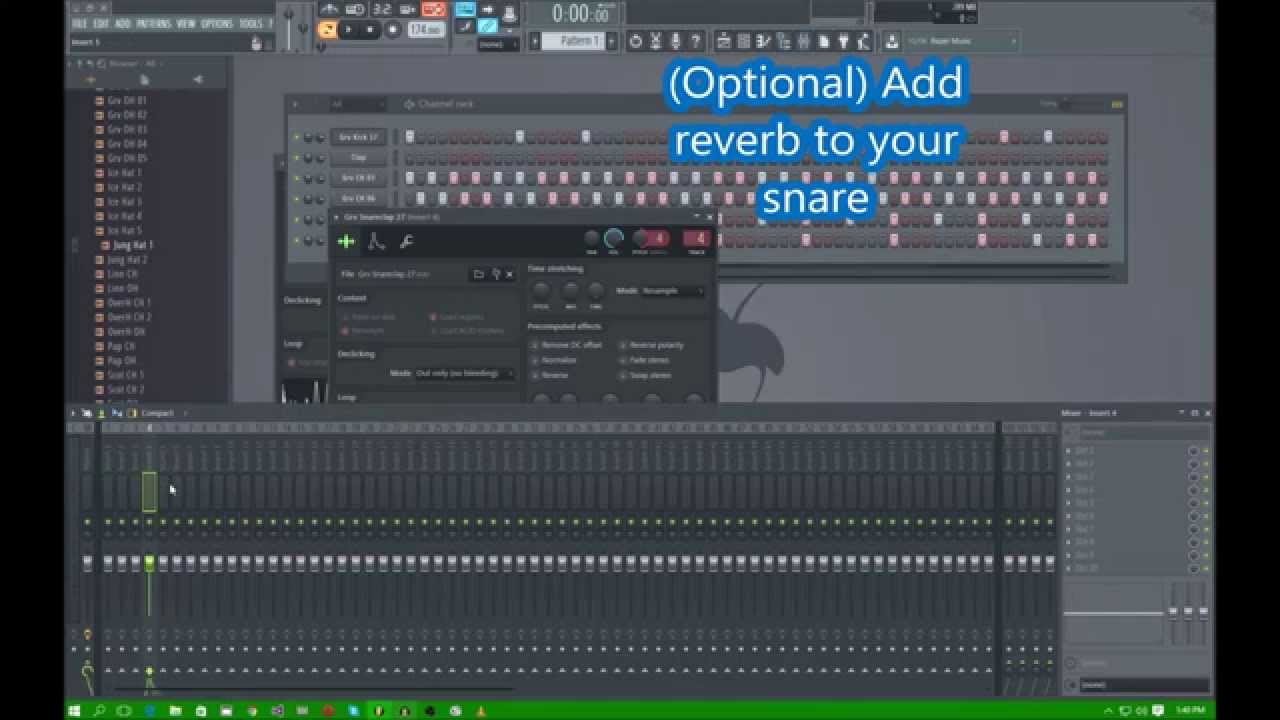Screen dimensions: 1280x720
Task: Click the Grv CH 06 channel button
Action: 358,199
